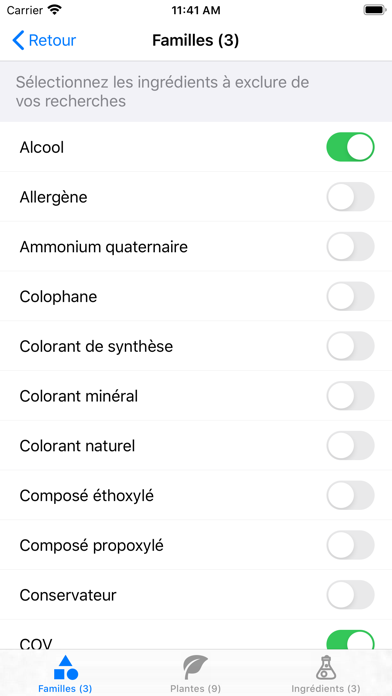
Task: Enable Colorant de synthèse exclusion
Action: point(351,346)
